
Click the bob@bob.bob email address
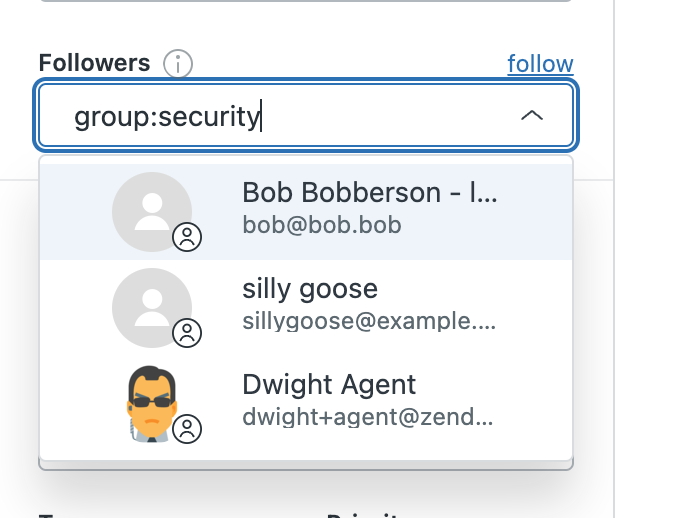(x=322, y=224)
